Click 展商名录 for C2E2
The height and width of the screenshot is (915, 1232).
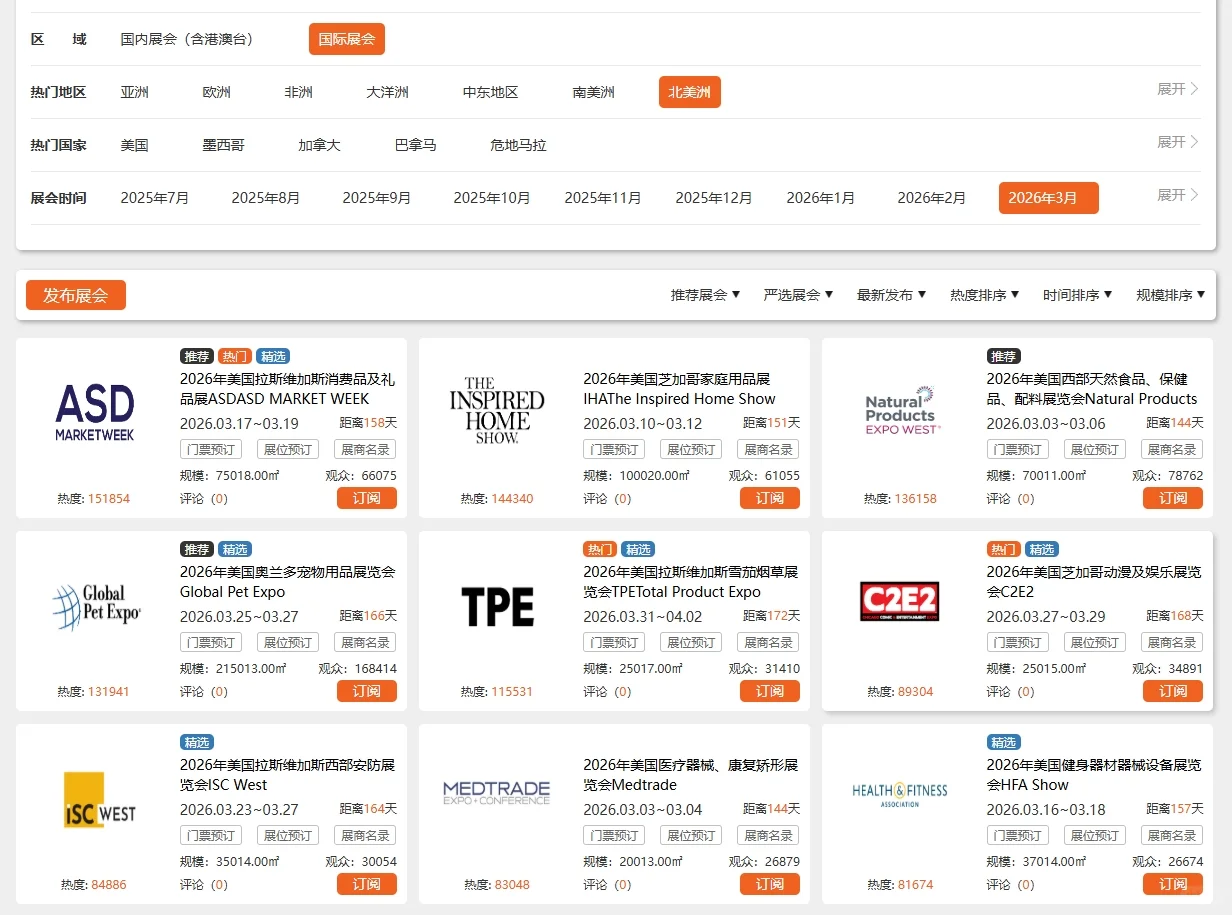[1172, 642]
